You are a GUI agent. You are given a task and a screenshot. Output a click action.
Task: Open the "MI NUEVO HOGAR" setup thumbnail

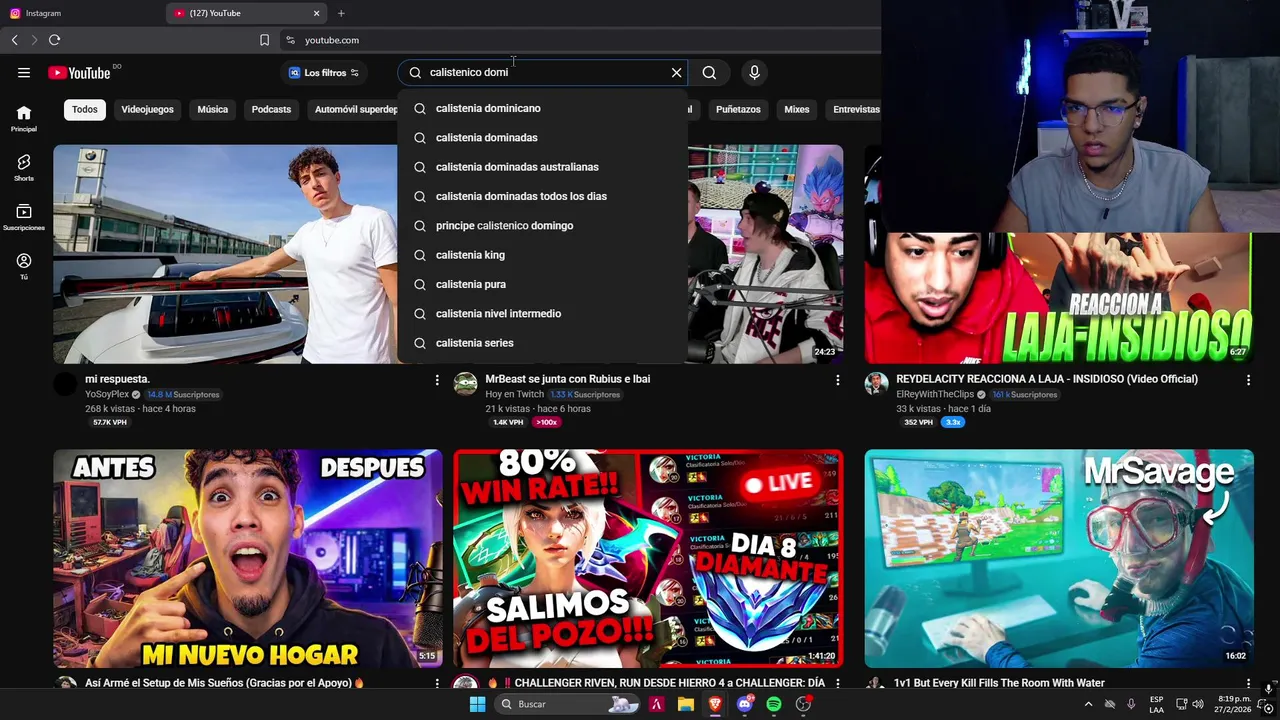click(x=247, y=558)
